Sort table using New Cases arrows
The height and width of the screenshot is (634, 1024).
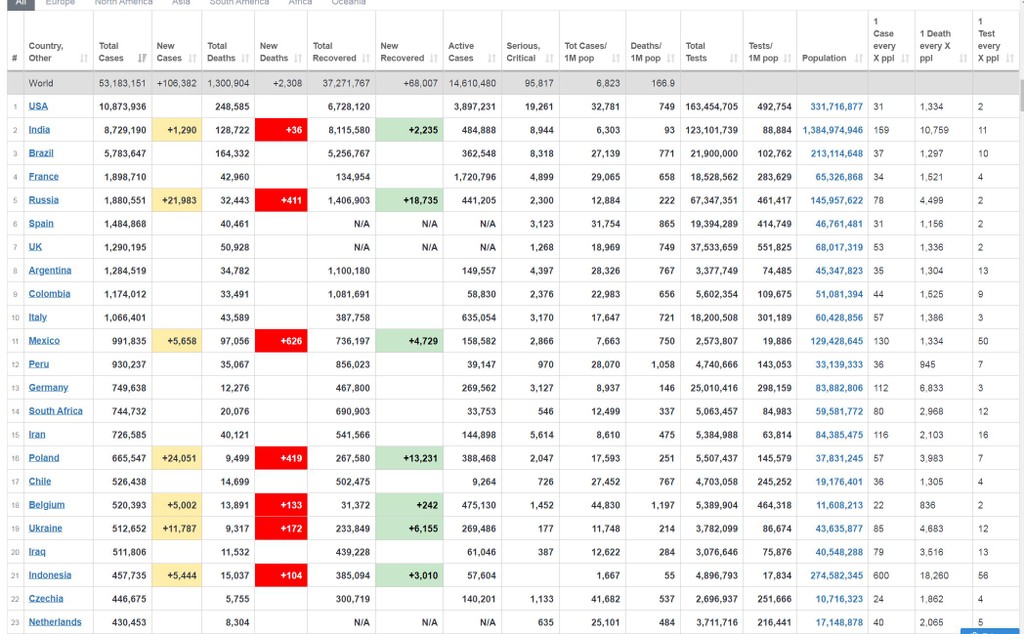192,59
